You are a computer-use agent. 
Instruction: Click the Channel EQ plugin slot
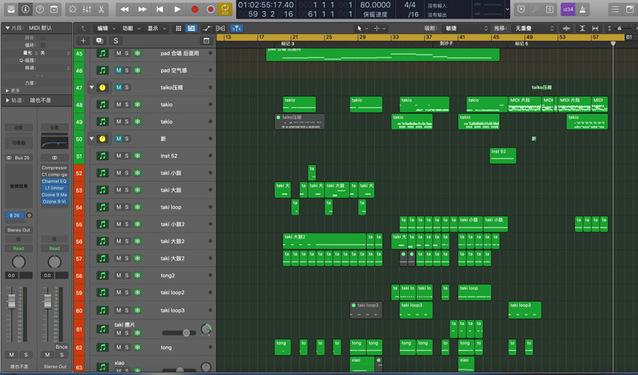55,181
